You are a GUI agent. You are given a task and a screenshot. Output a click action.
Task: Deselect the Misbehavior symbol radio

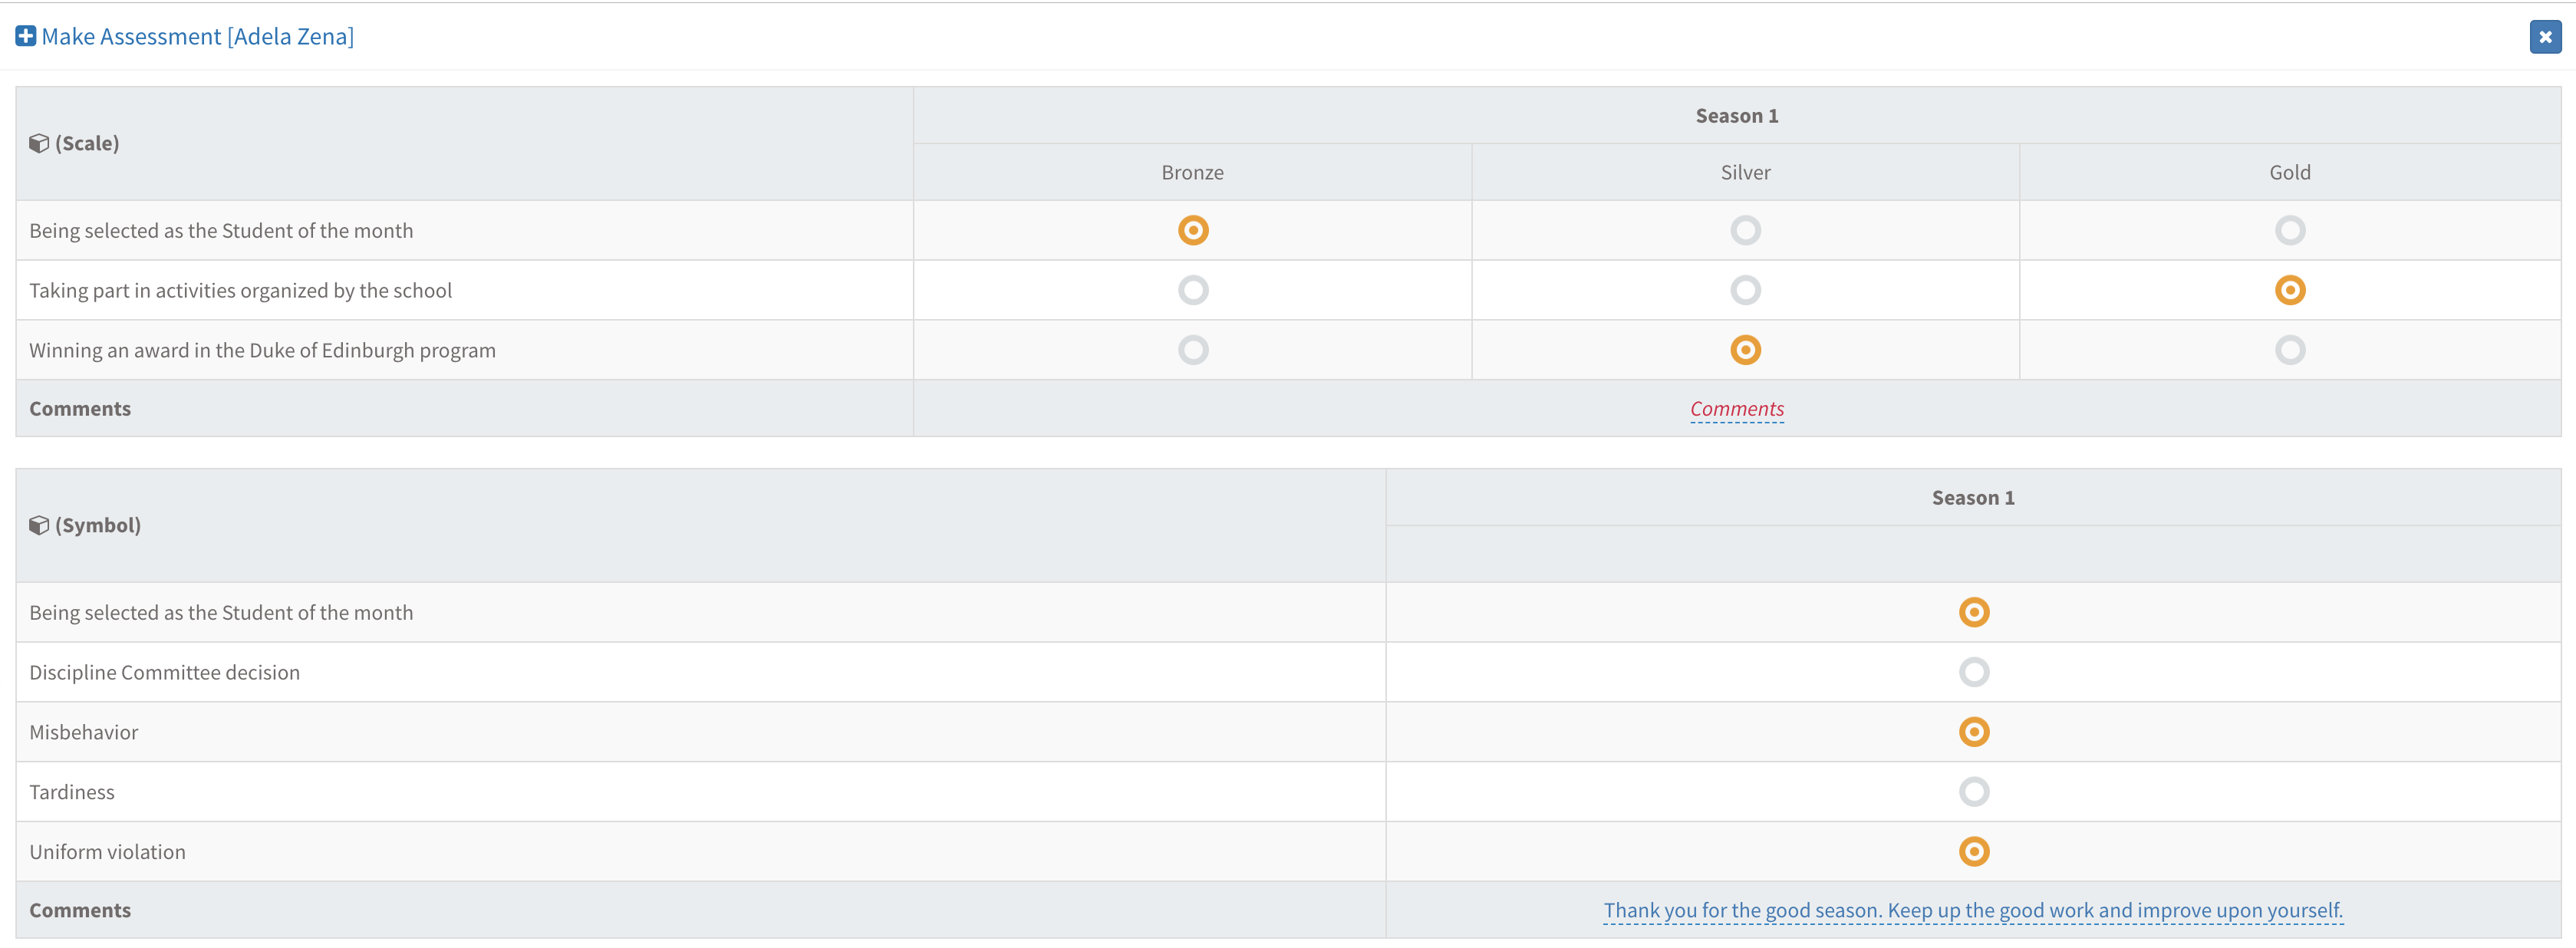1973,733
